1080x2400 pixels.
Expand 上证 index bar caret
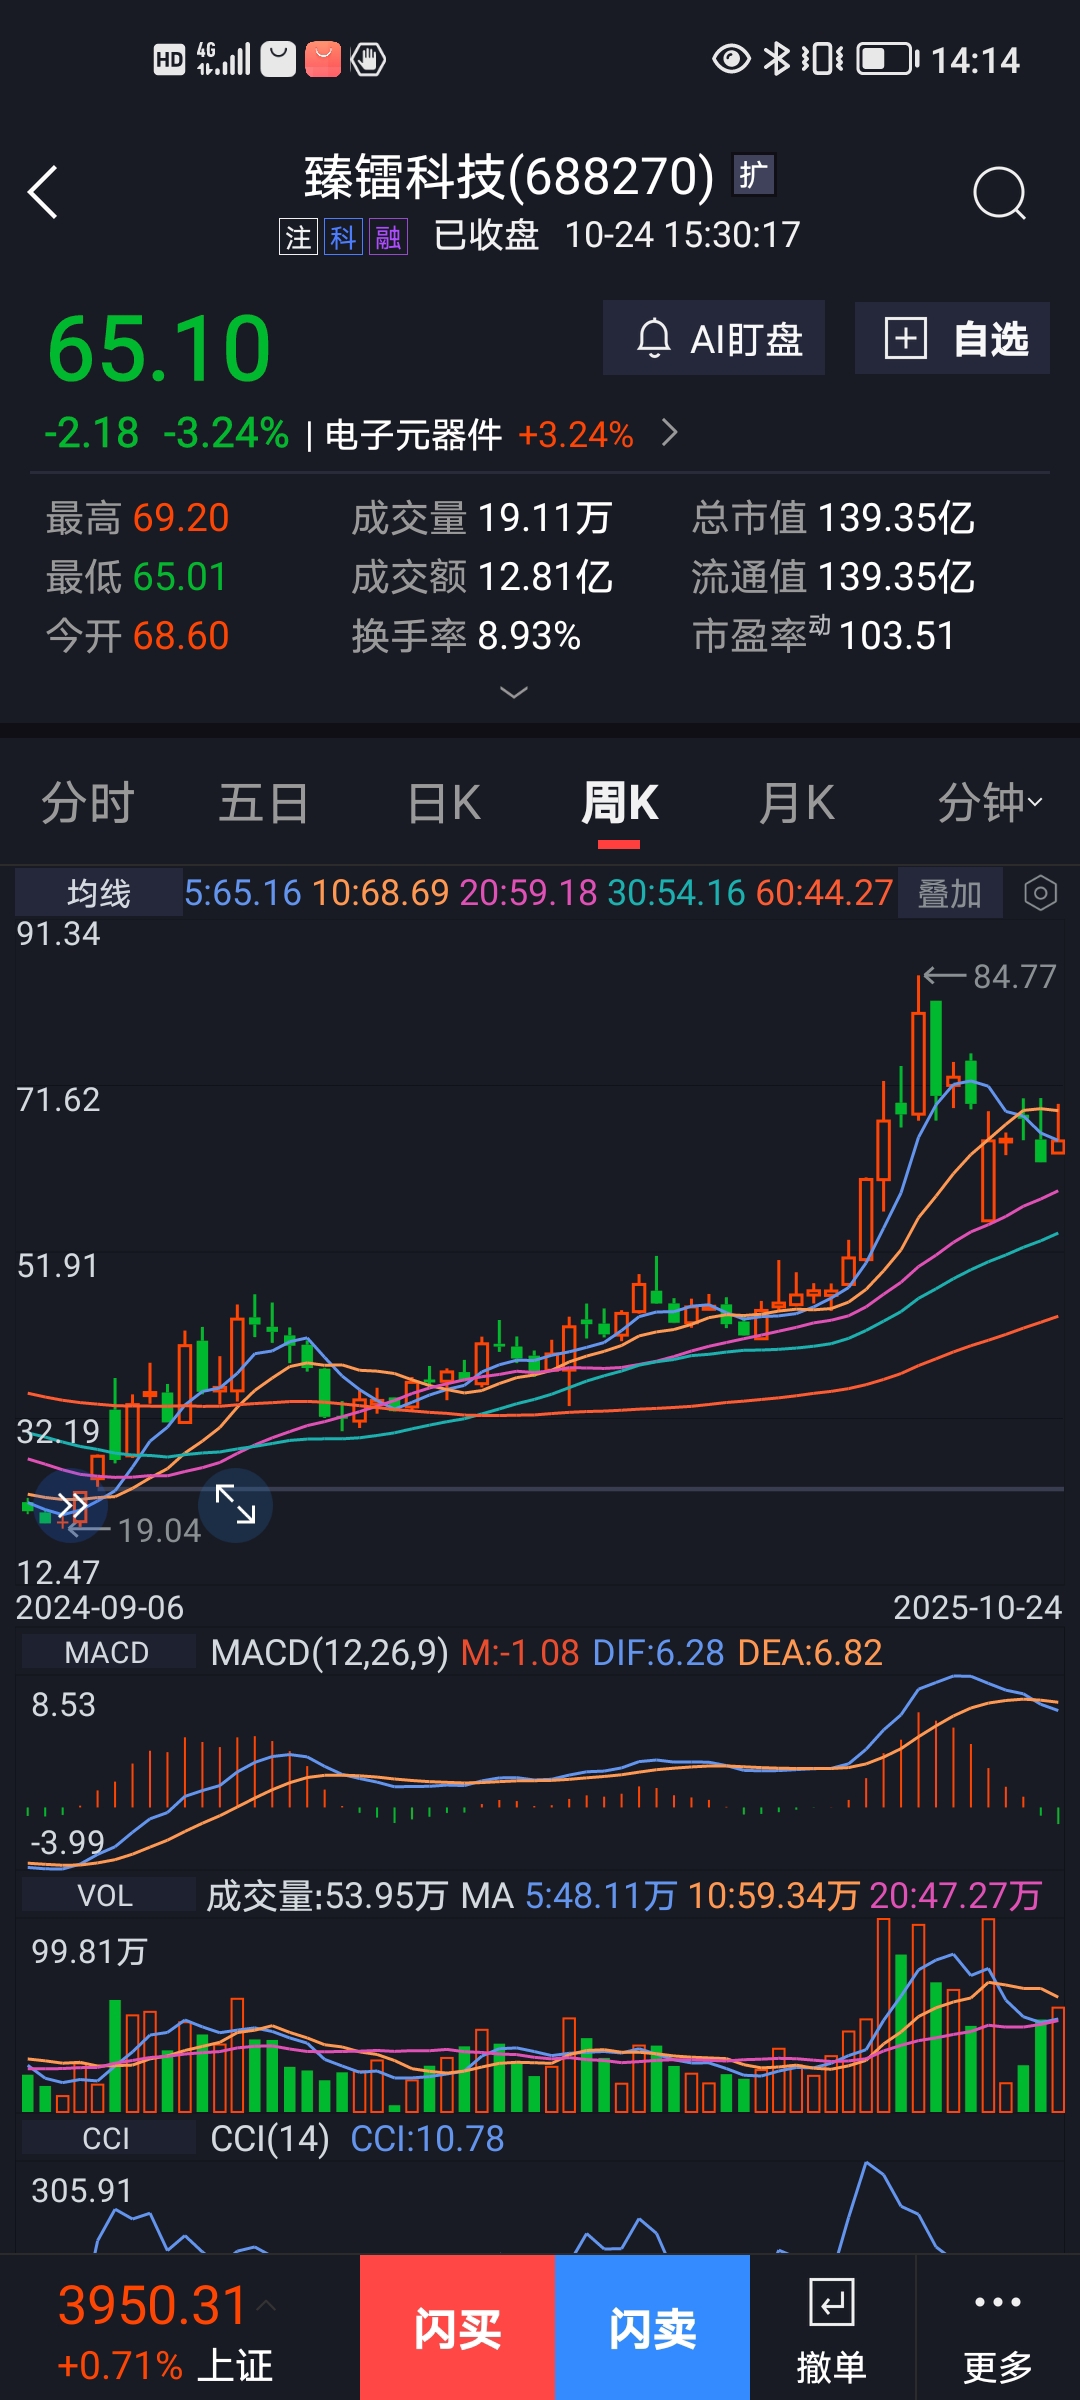click(x=266, y=2305)
